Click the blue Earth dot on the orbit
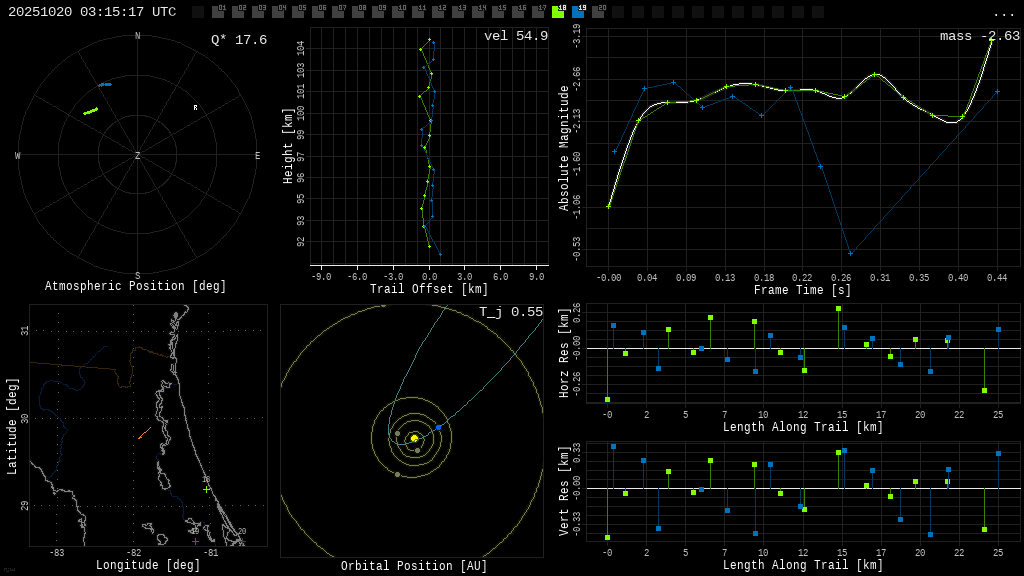1024x576 pixels. (x=438, y=427)
